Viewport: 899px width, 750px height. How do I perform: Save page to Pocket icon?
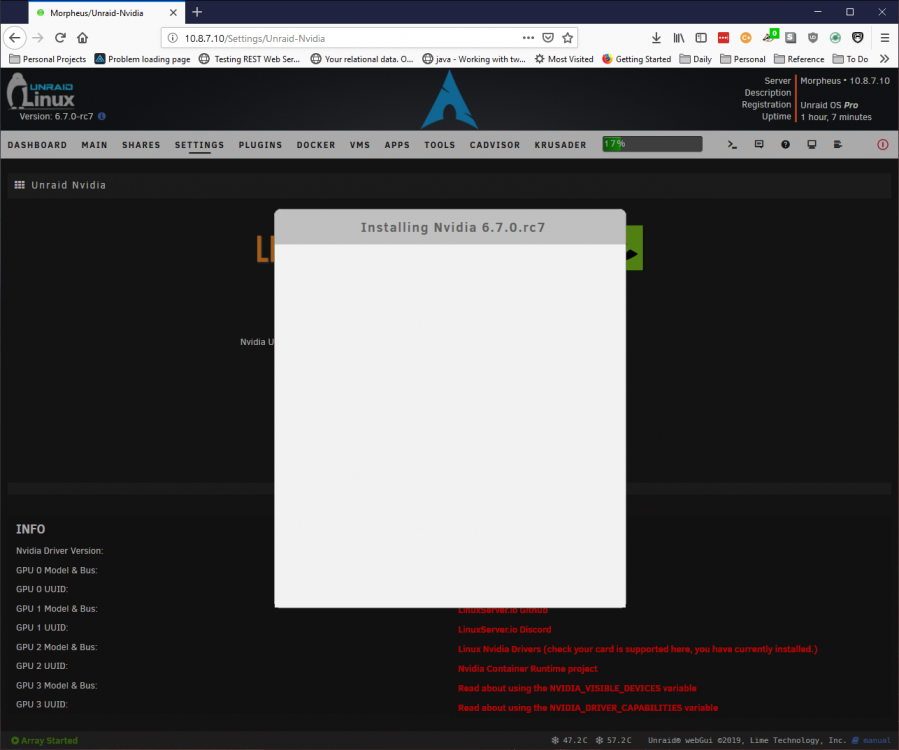point(548,38)
